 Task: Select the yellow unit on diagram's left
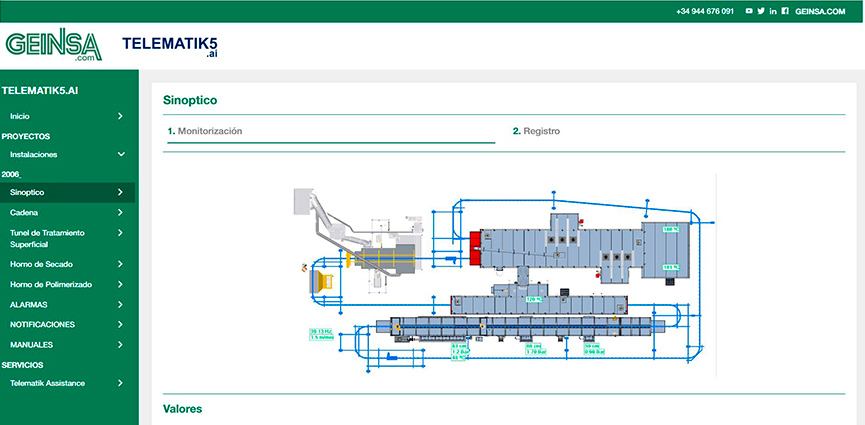click(323, 282)
